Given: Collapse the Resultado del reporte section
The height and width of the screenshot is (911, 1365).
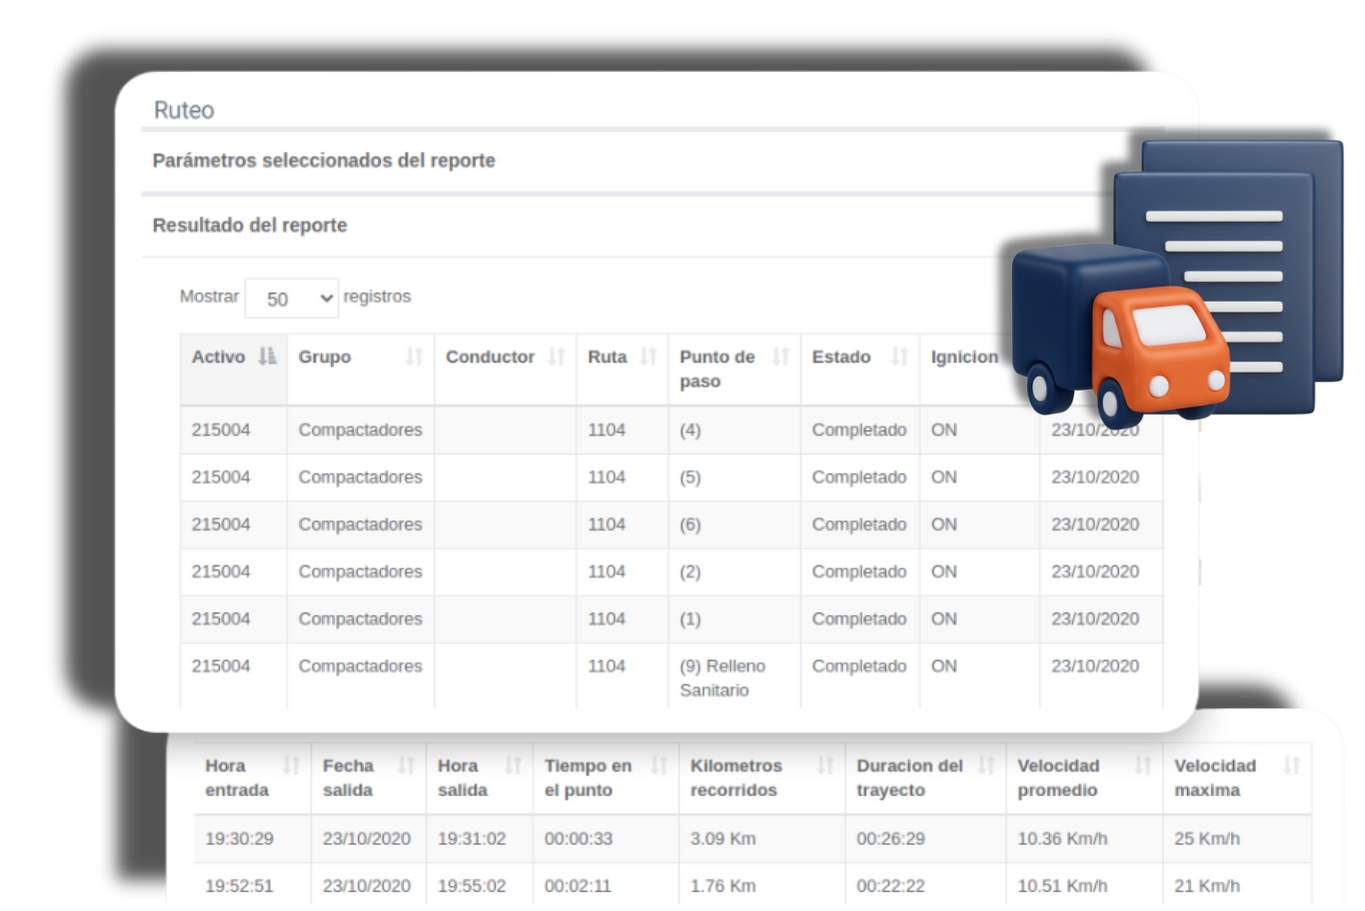Looking at the screenshot, I should click(x=249, y=225).
